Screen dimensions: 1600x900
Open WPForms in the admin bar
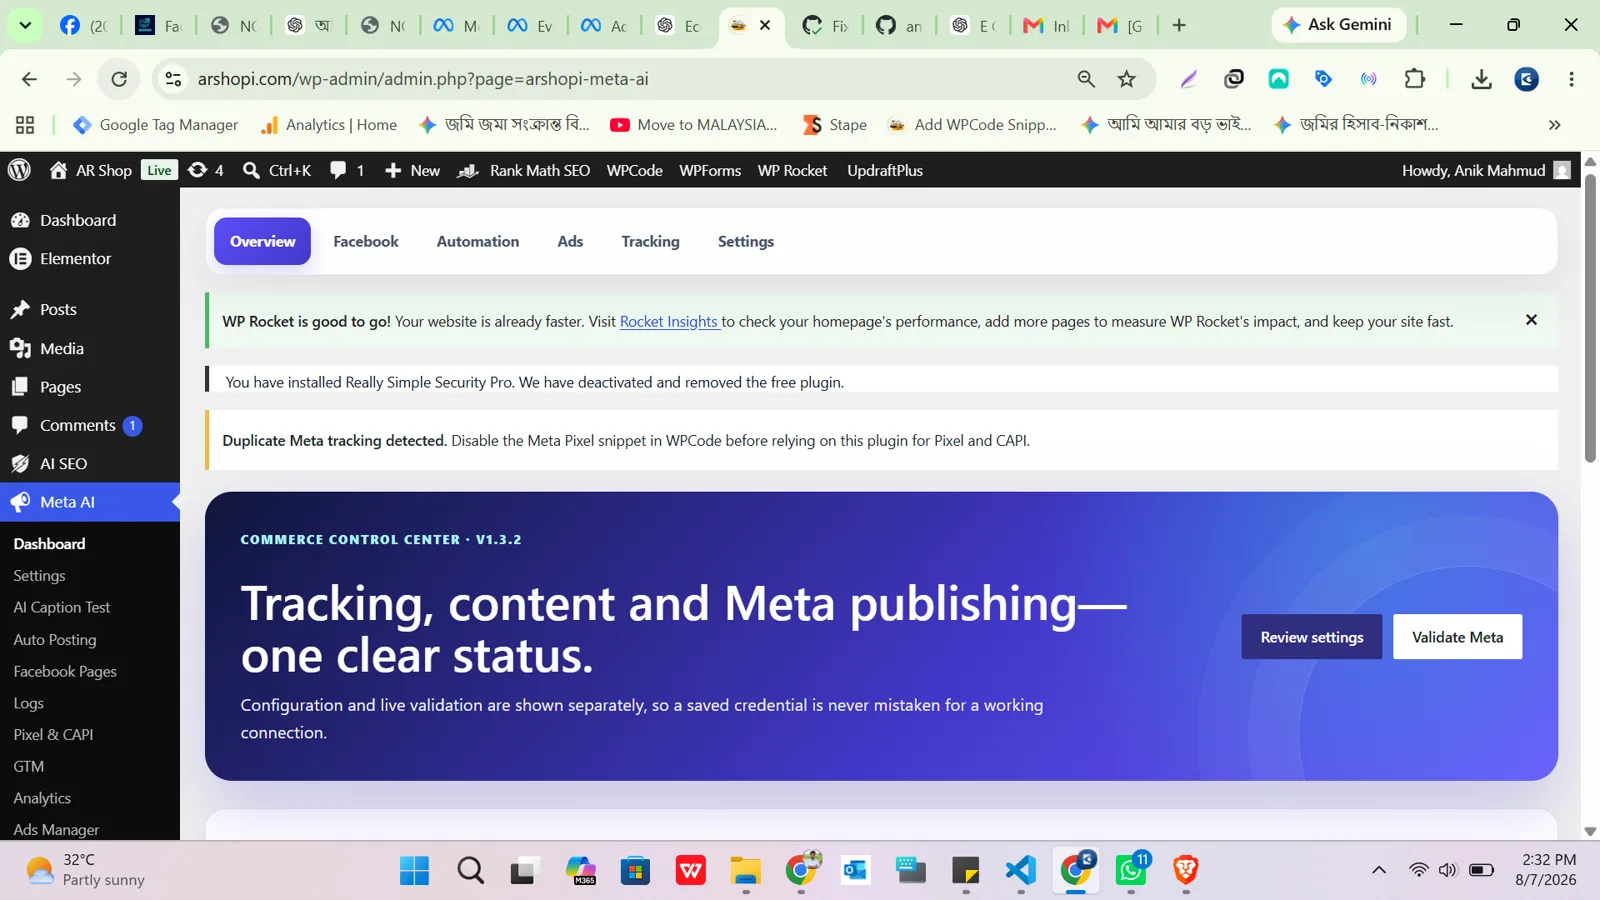pos(710,170)
